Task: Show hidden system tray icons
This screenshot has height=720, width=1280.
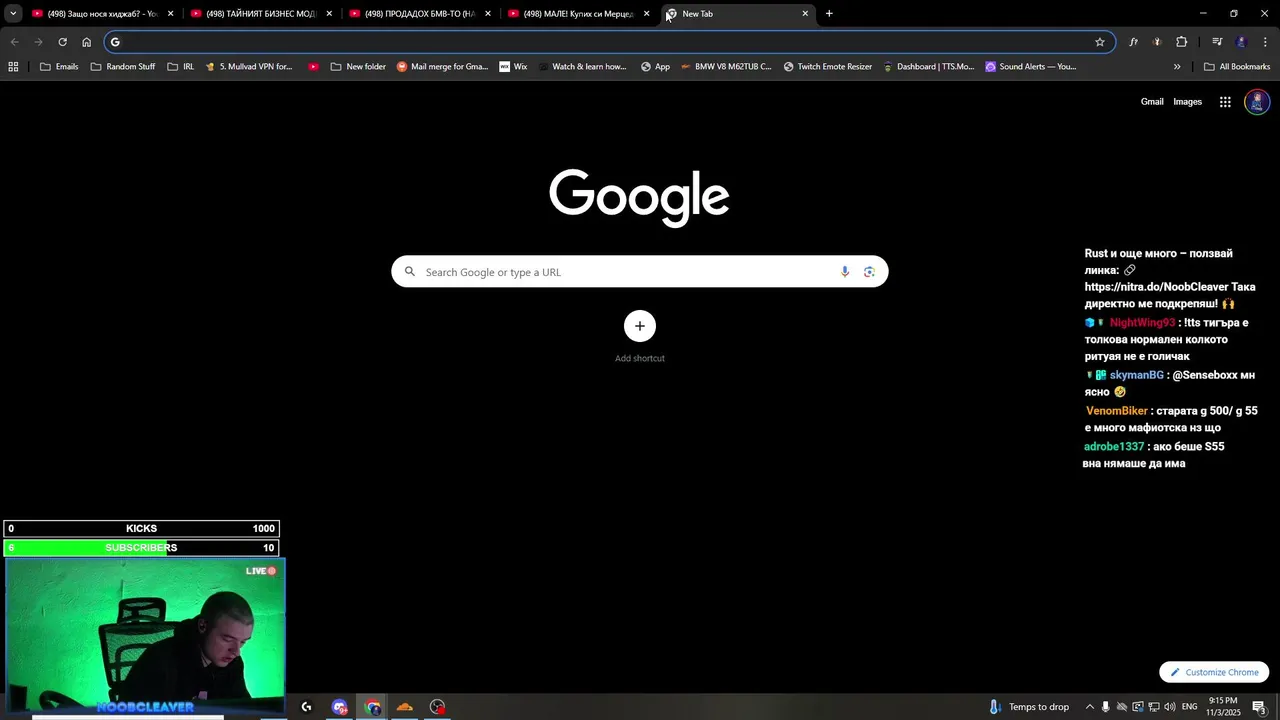Action: click(1089, 707)
